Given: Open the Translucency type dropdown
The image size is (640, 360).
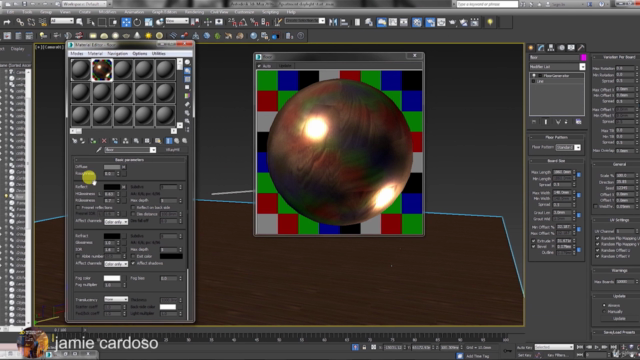Looking at the screenshot, I should click(x=116, y=299).
